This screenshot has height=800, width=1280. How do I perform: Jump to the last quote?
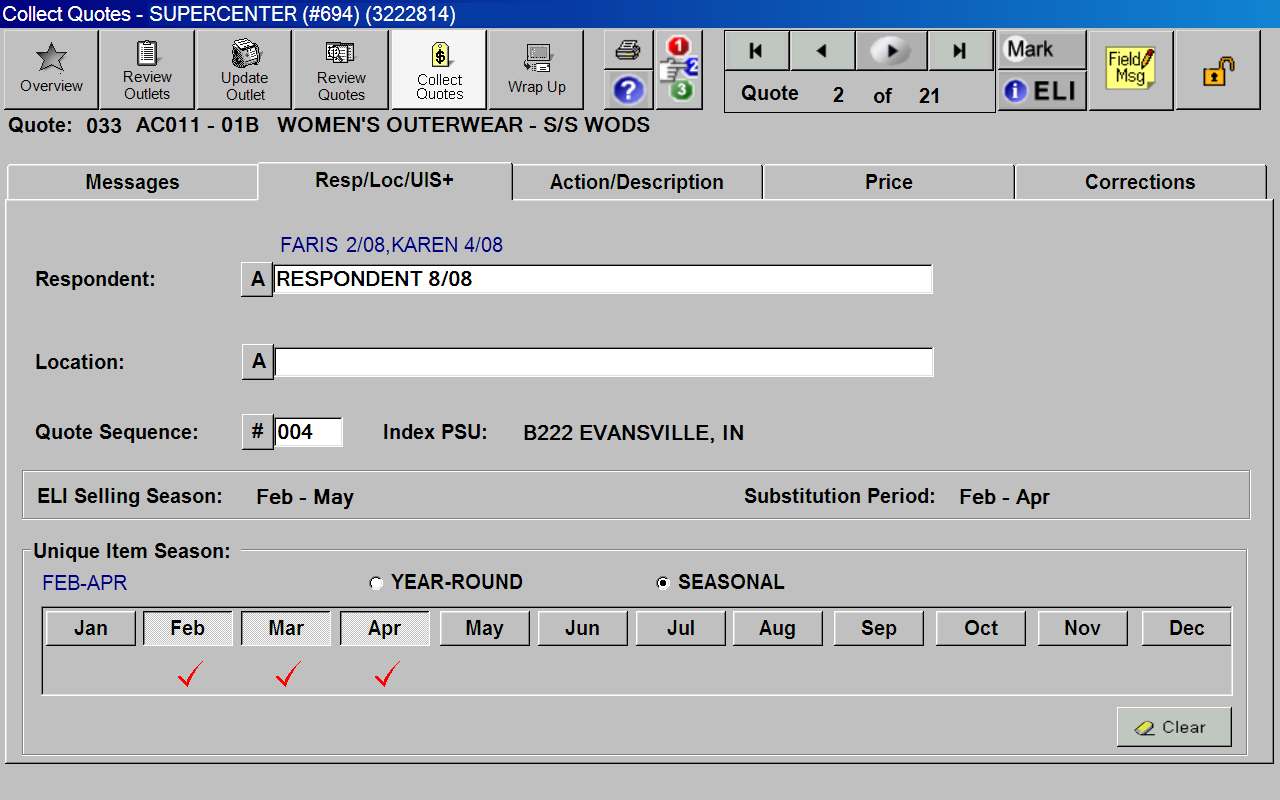pyautogui.click(x=960, y=51)
